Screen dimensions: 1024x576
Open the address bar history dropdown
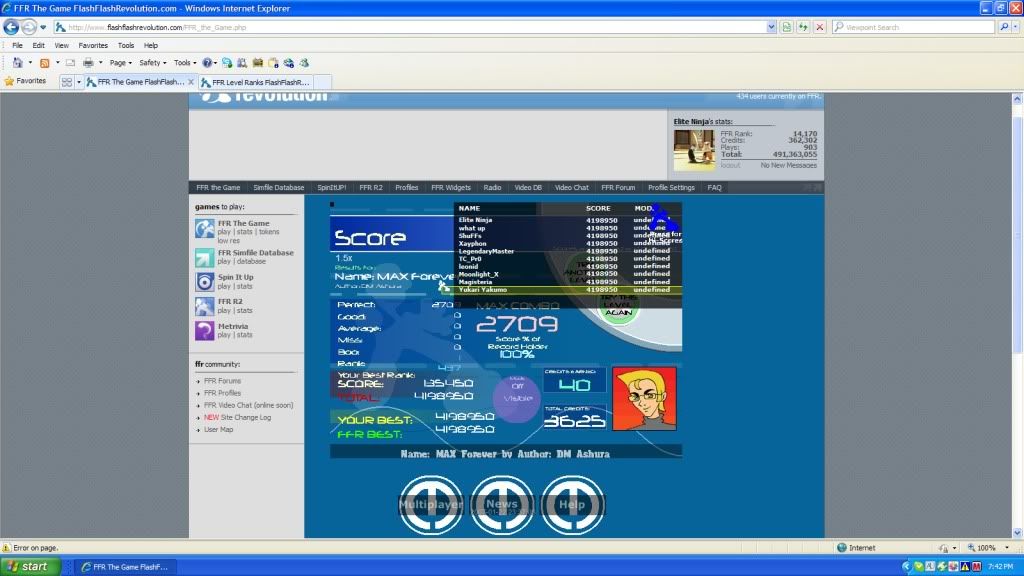click(x=771, y=27)
